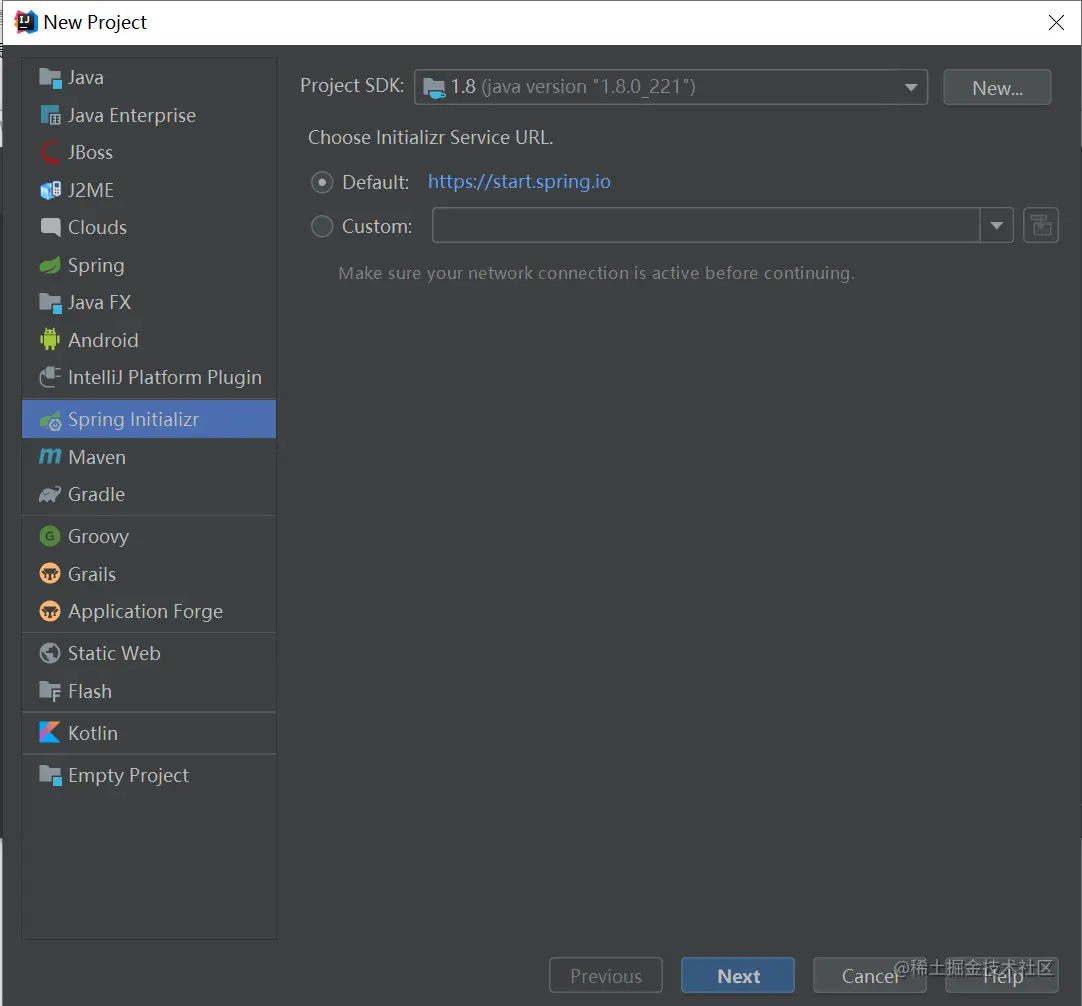Screen dimensions: 1082x1006
Task: Choose Java Enterprise project type
Action: (x=132, y=115)
